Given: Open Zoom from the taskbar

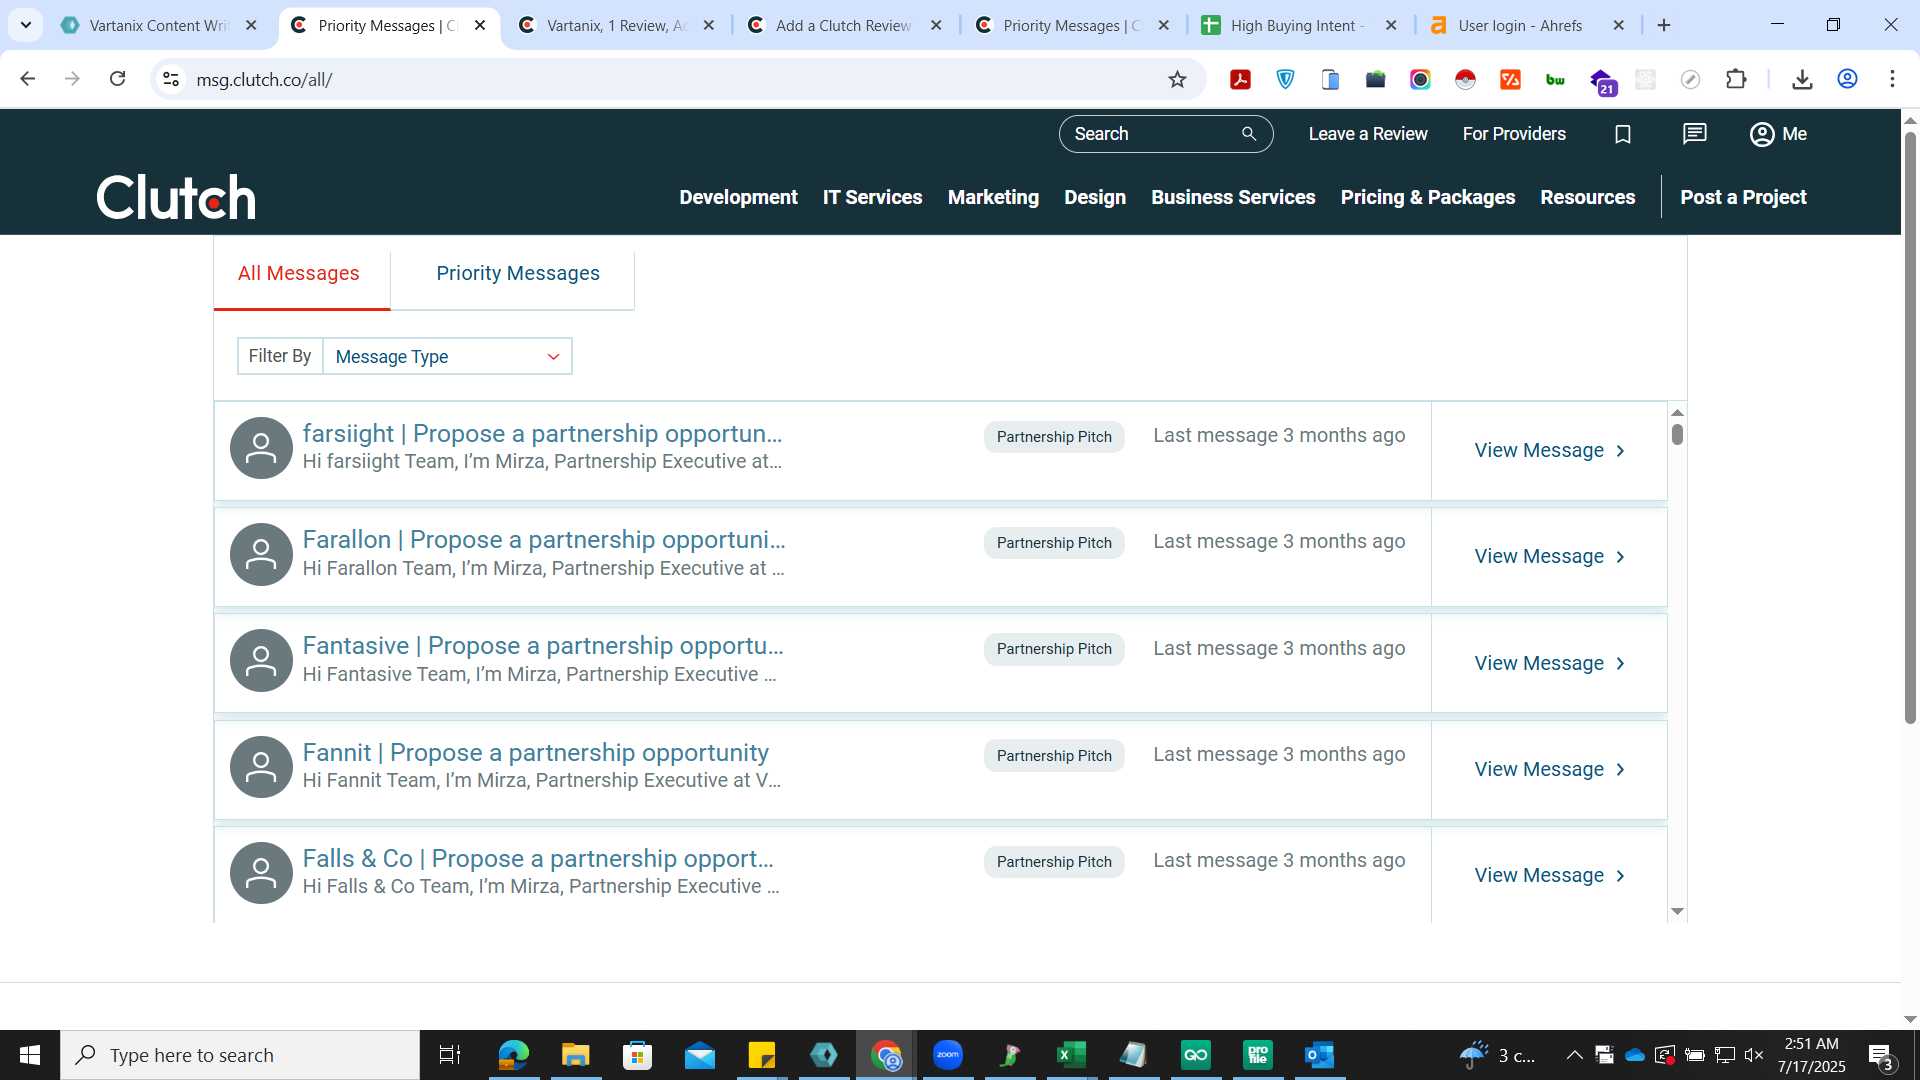Looking at the screenshot, I should [x=948, y=1055].
